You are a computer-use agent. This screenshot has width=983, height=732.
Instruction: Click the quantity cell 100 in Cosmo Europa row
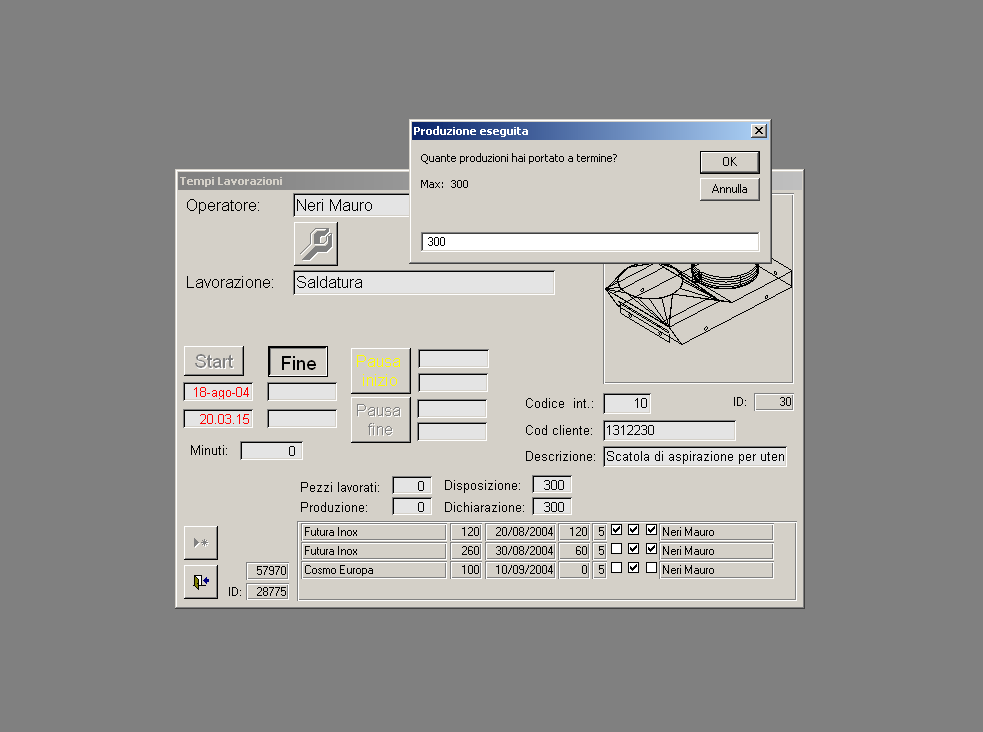click(x=466, y=570)
